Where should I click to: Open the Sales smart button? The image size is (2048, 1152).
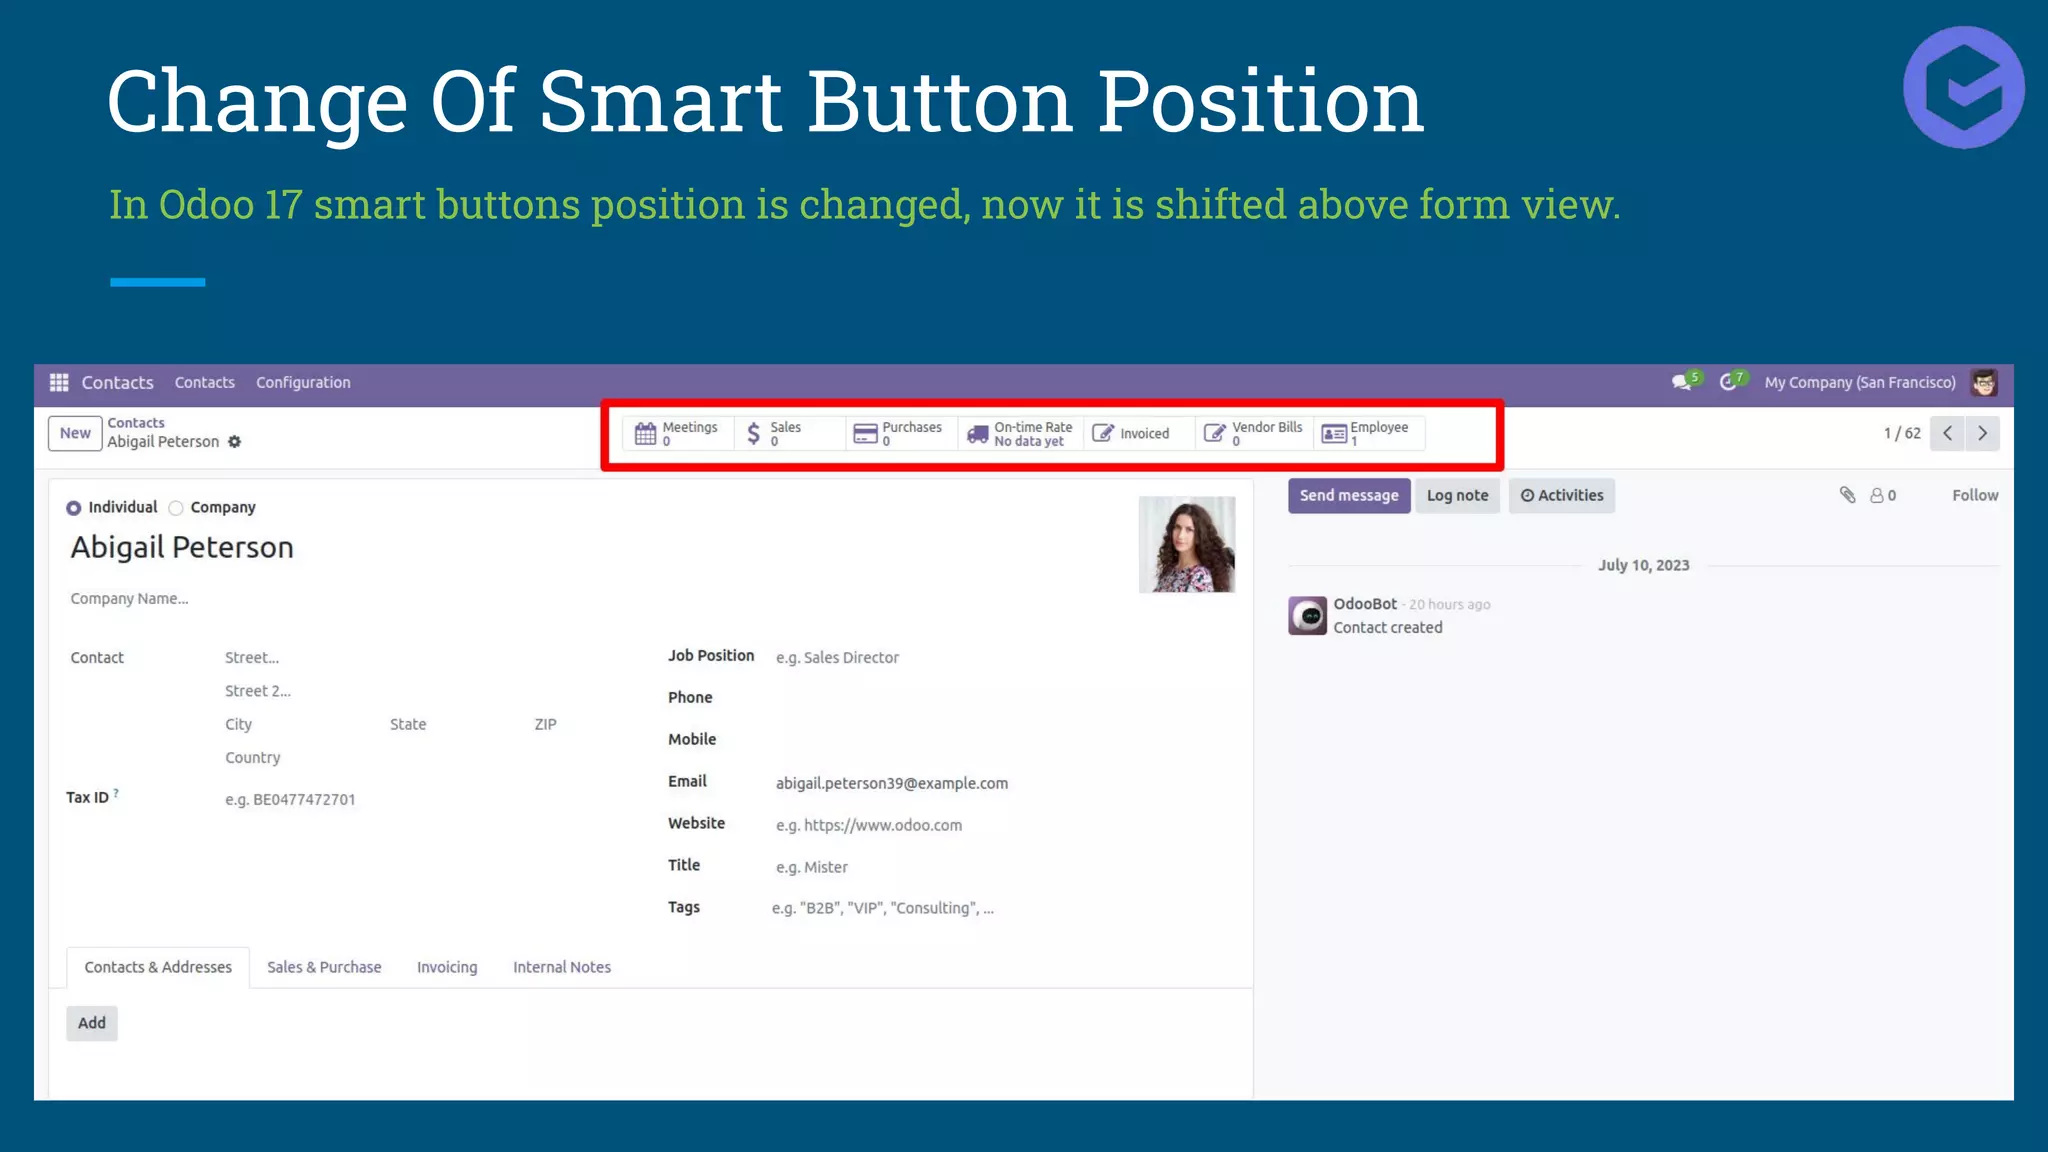coord(789,434)
